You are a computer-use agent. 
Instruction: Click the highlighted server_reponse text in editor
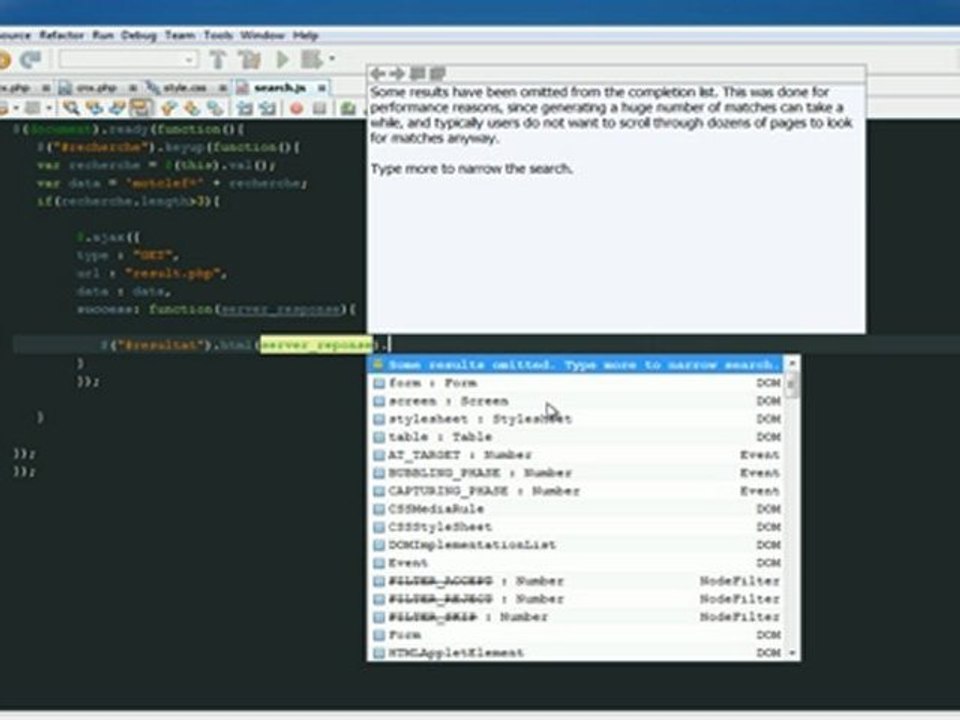317,345
